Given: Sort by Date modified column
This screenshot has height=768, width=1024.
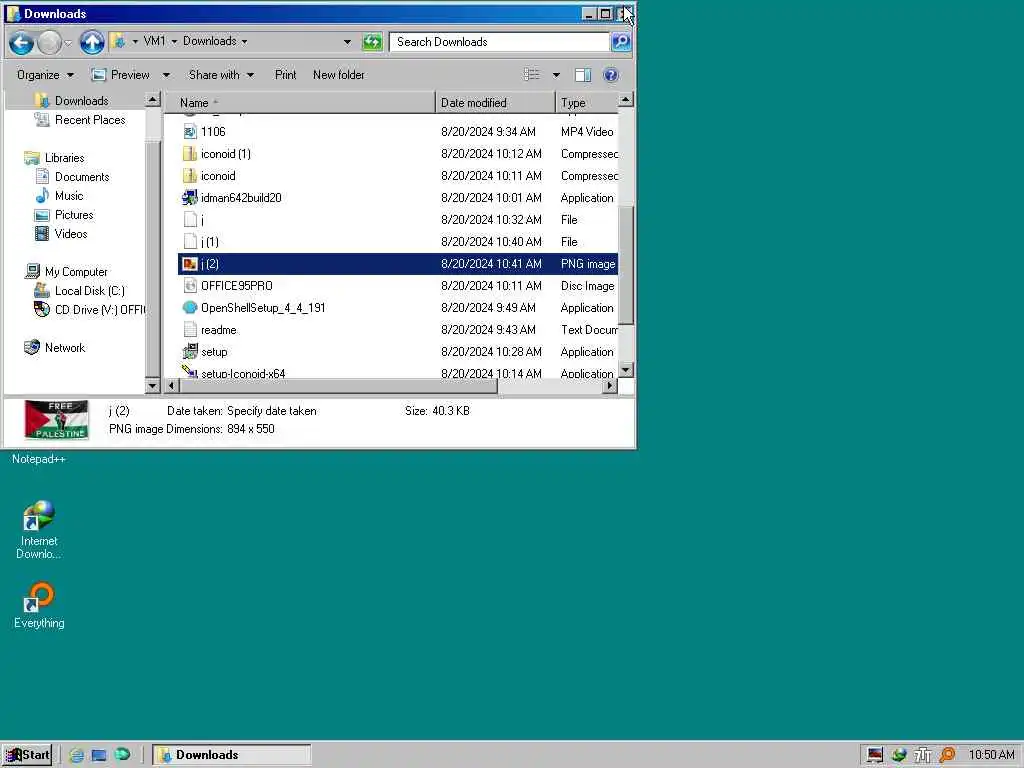Looking at the screenshot, I should click(495, 103).
